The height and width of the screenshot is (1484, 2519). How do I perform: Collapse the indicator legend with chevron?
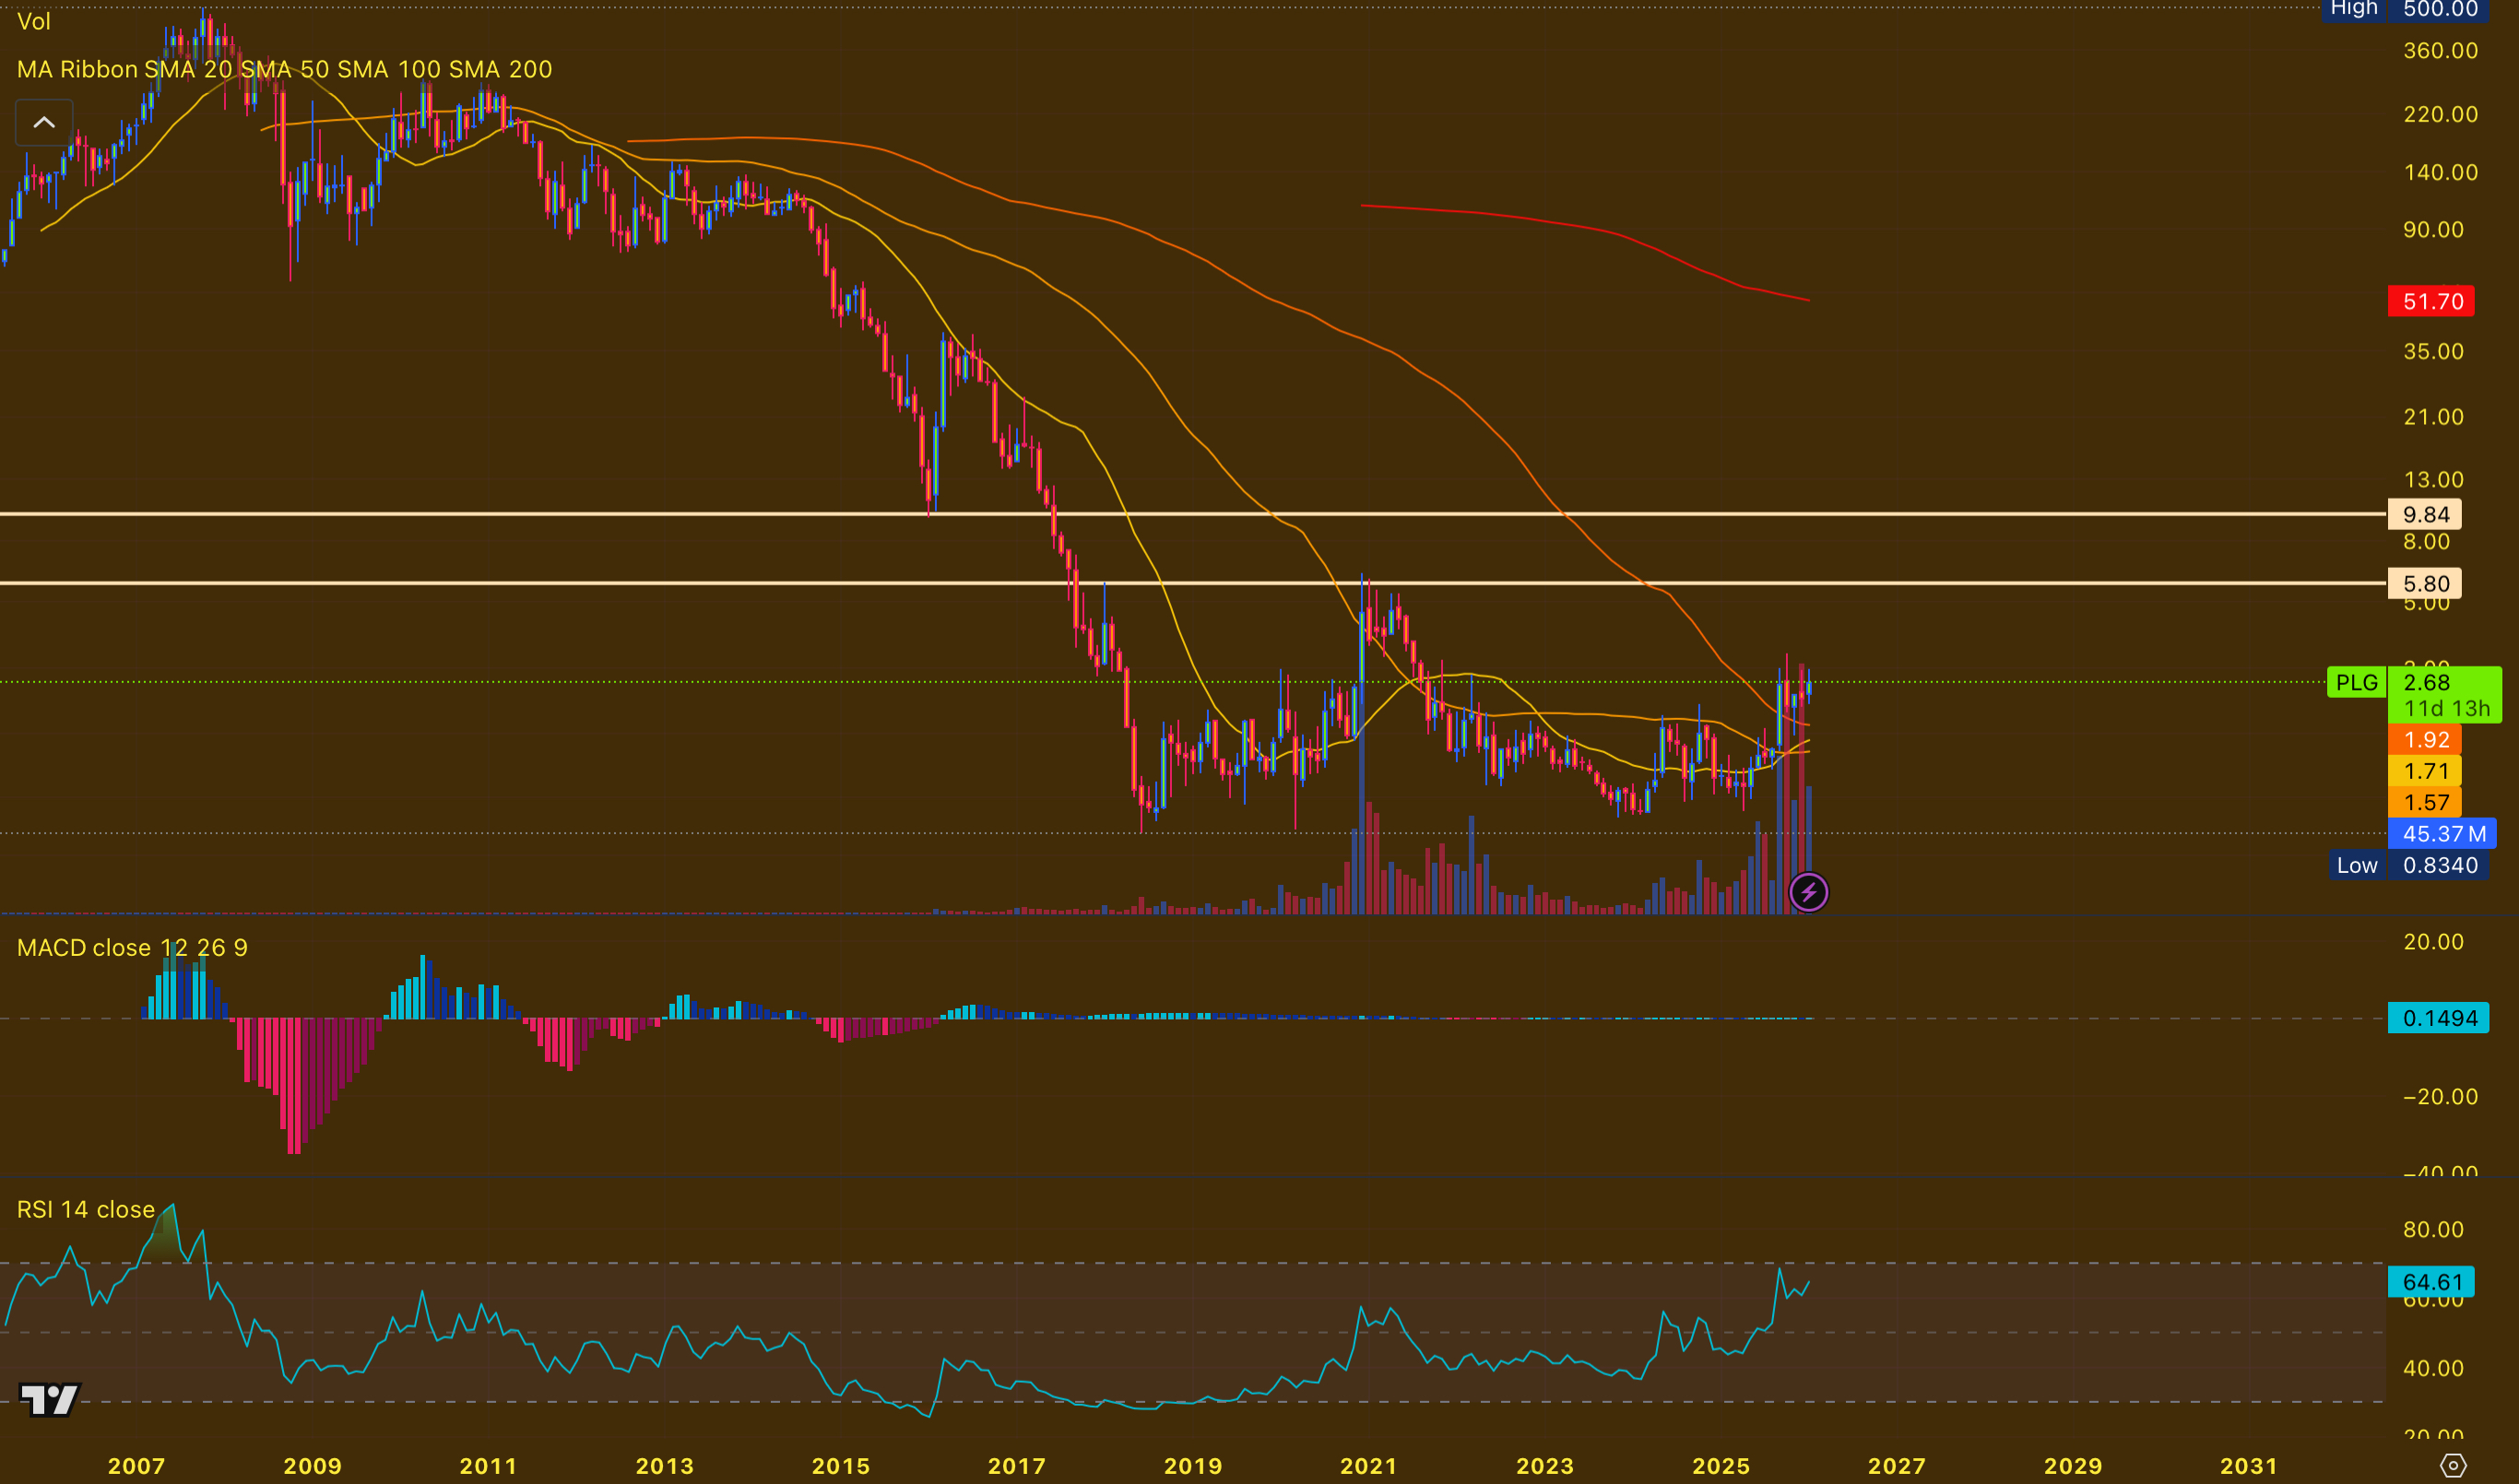point(44,122)
